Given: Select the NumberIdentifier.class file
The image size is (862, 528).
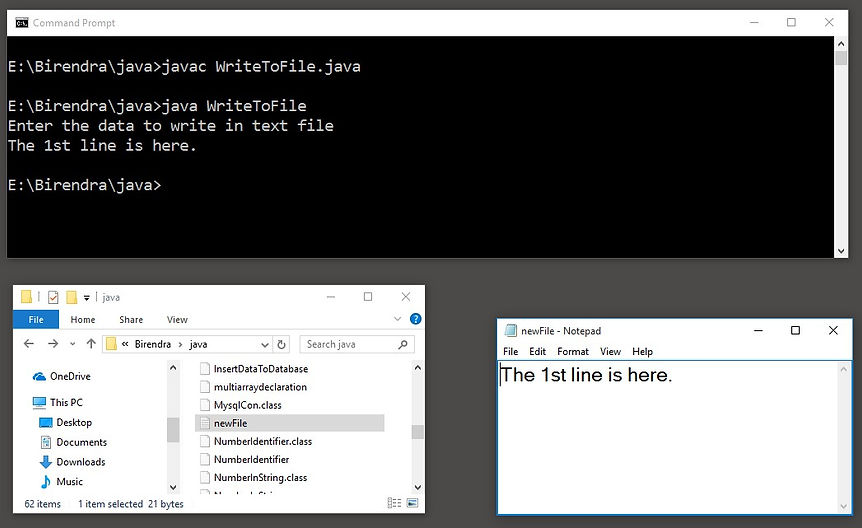Looking at the screenshot, I should click(263, 442).
